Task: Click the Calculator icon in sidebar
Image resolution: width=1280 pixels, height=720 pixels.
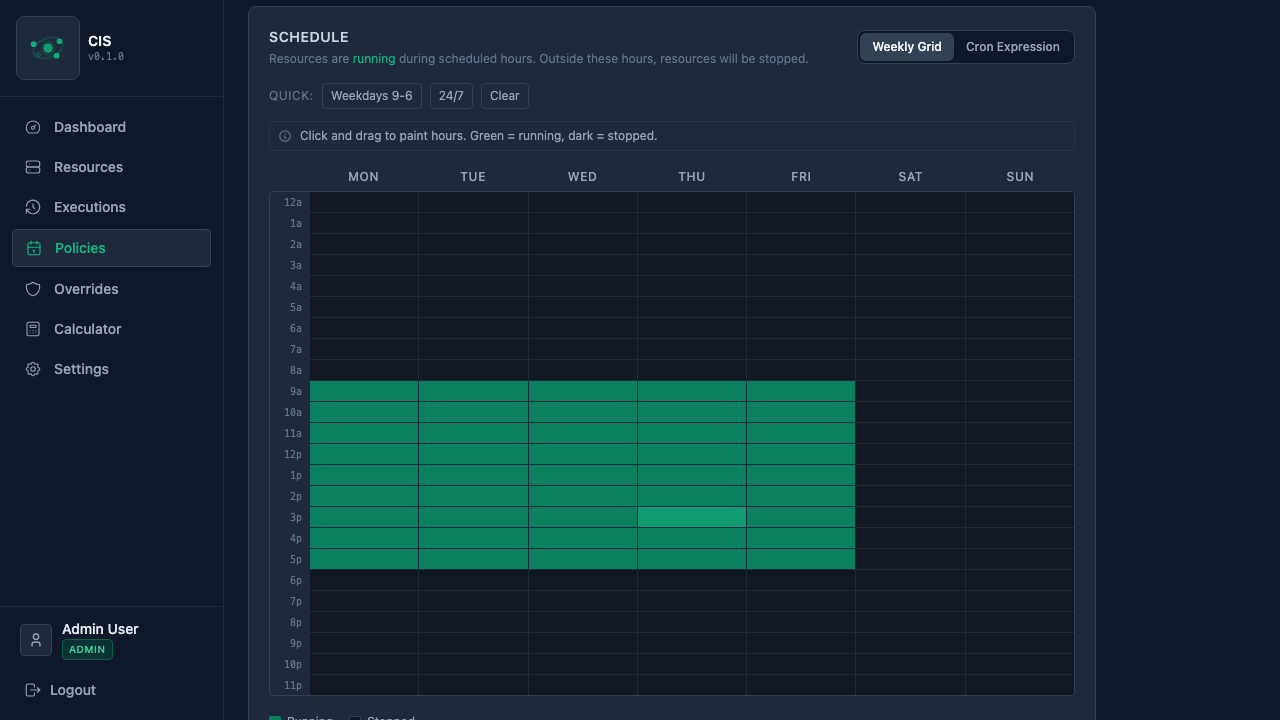Action: [33, 329]
